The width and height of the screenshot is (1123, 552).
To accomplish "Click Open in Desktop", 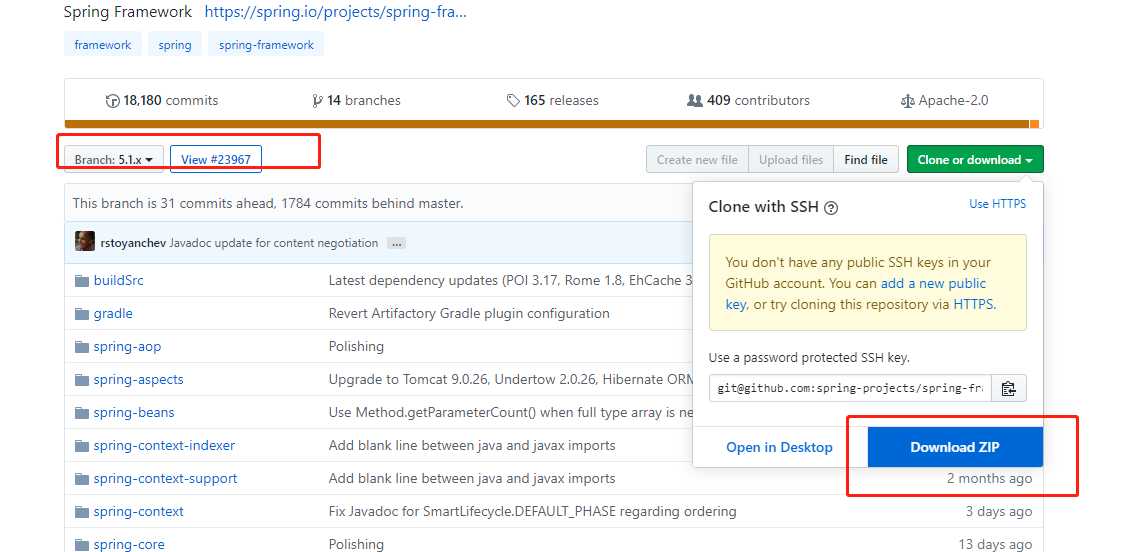I will click(x=779, y=447).
